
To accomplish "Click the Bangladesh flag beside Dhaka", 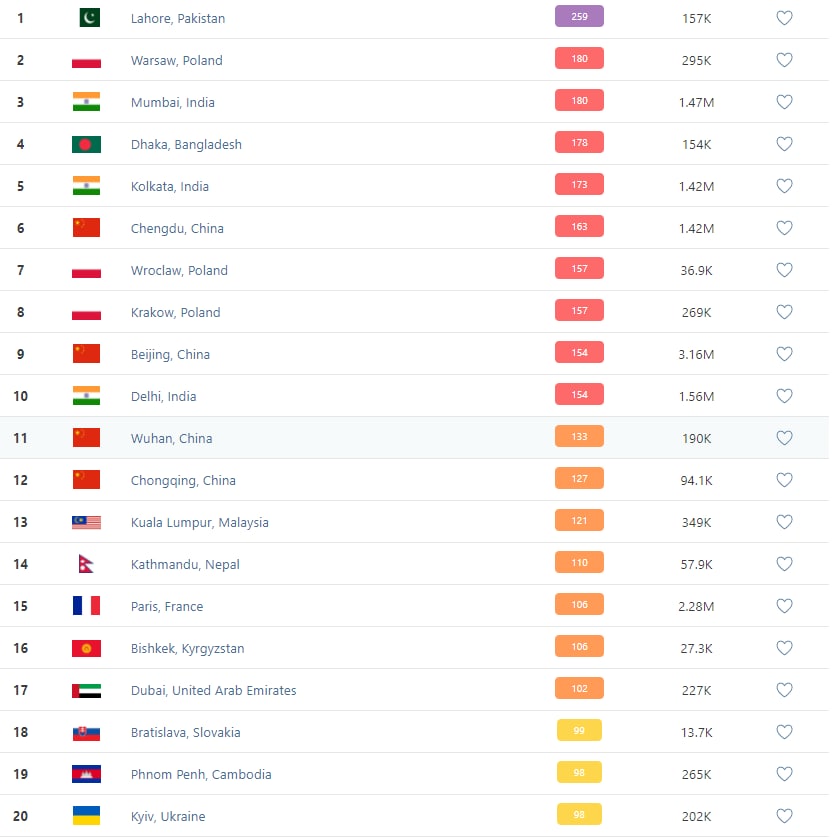I will pyautogui.click(x=86, y=144).
